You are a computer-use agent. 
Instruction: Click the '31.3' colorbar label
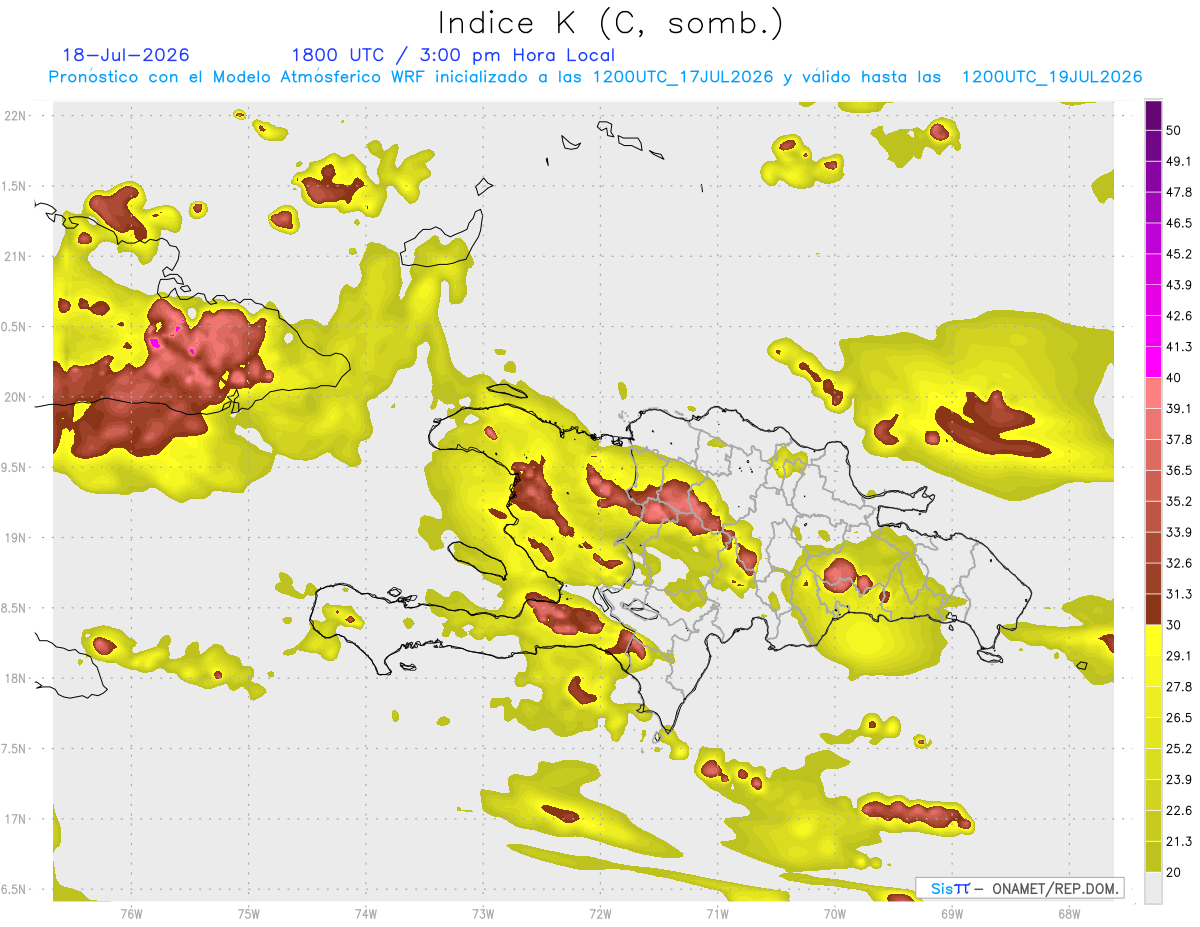[x=1179, y=594]
